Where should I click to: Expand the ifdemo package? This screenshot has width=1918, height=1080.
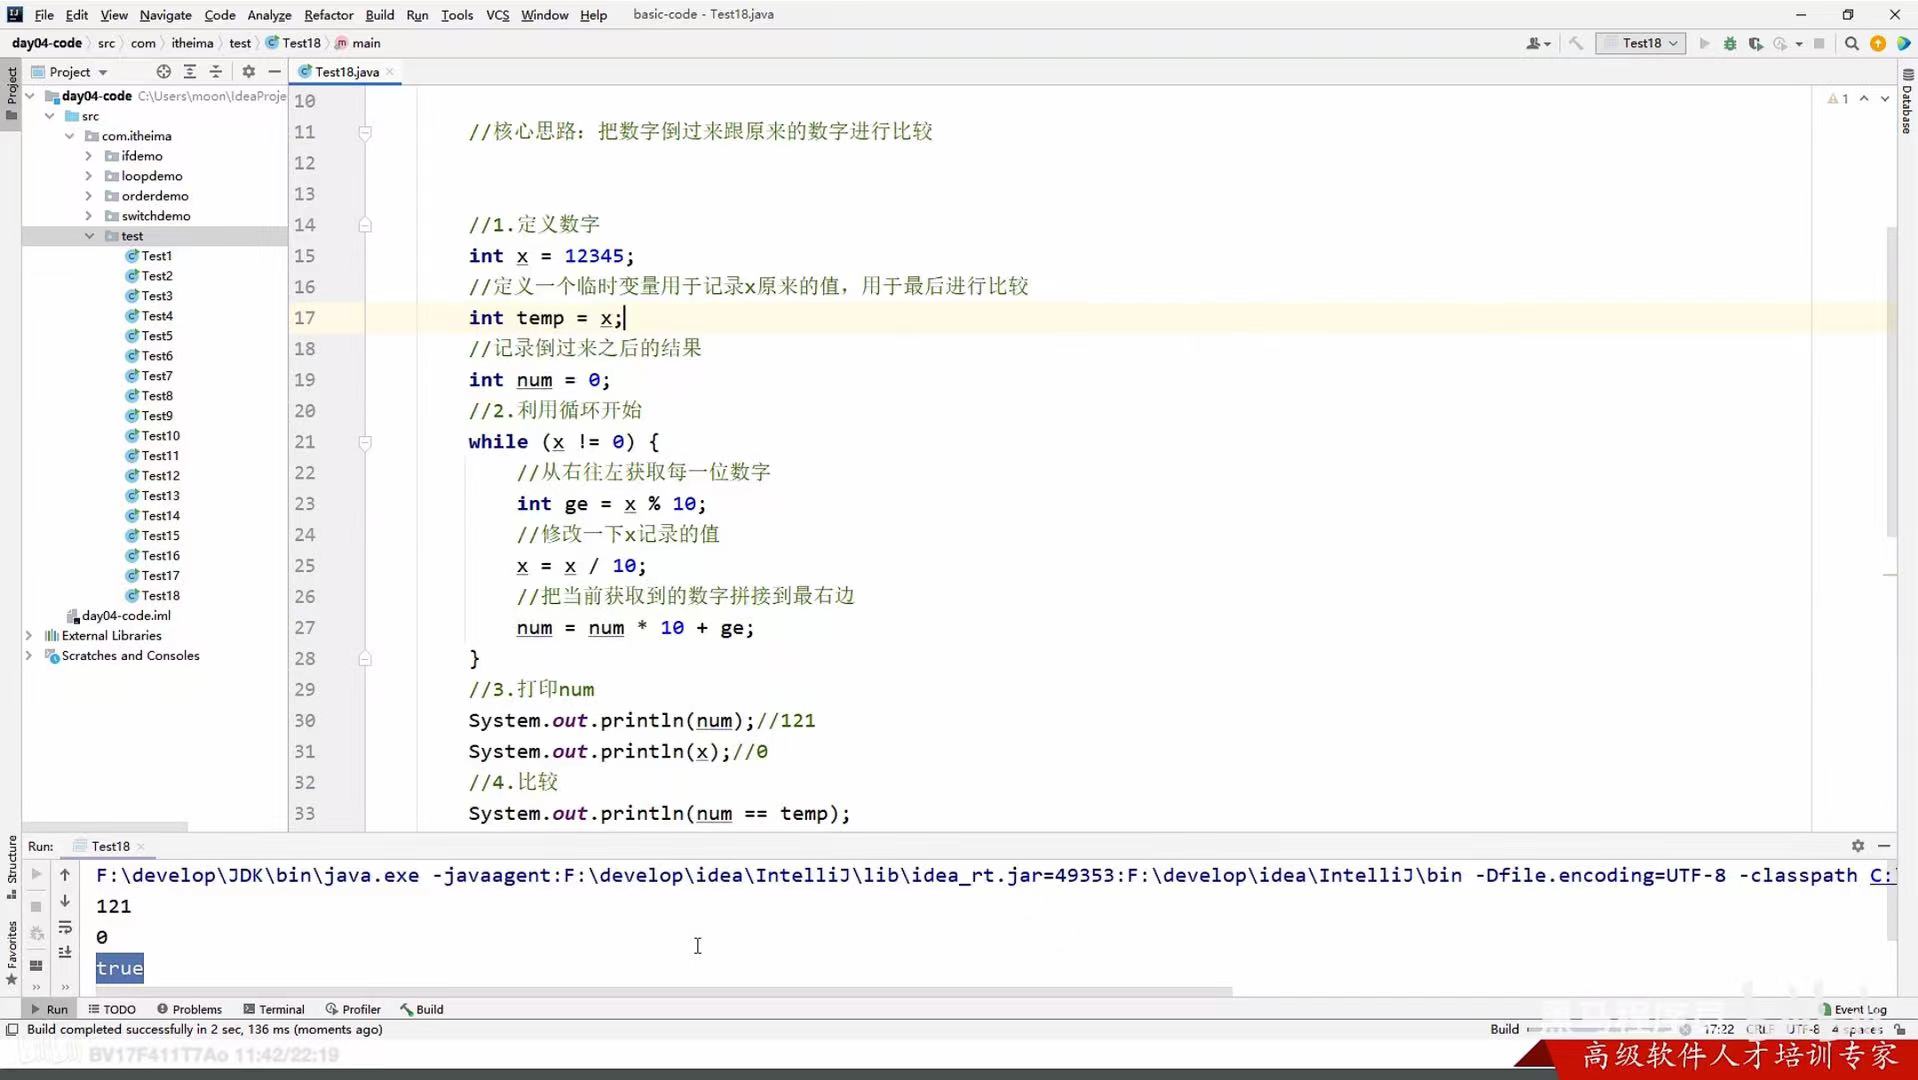click(88, 155)
